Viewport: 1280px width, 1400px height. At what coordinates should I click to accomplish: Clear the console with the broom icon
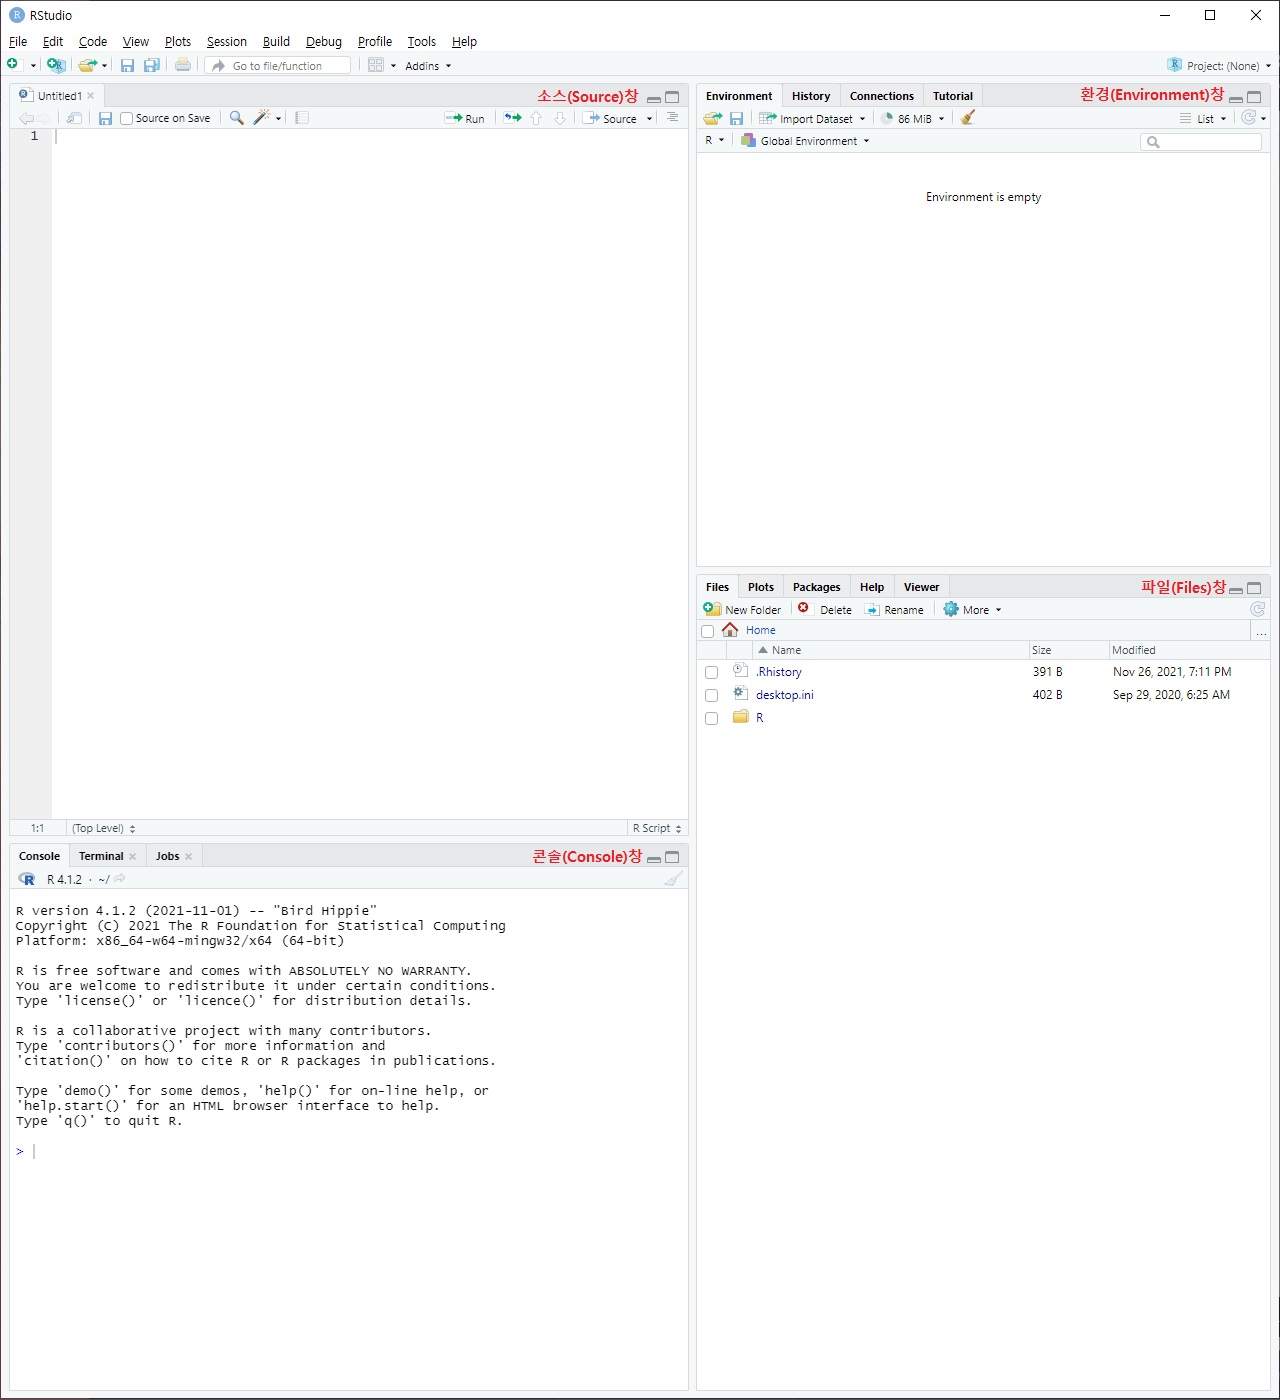(674, 879)
